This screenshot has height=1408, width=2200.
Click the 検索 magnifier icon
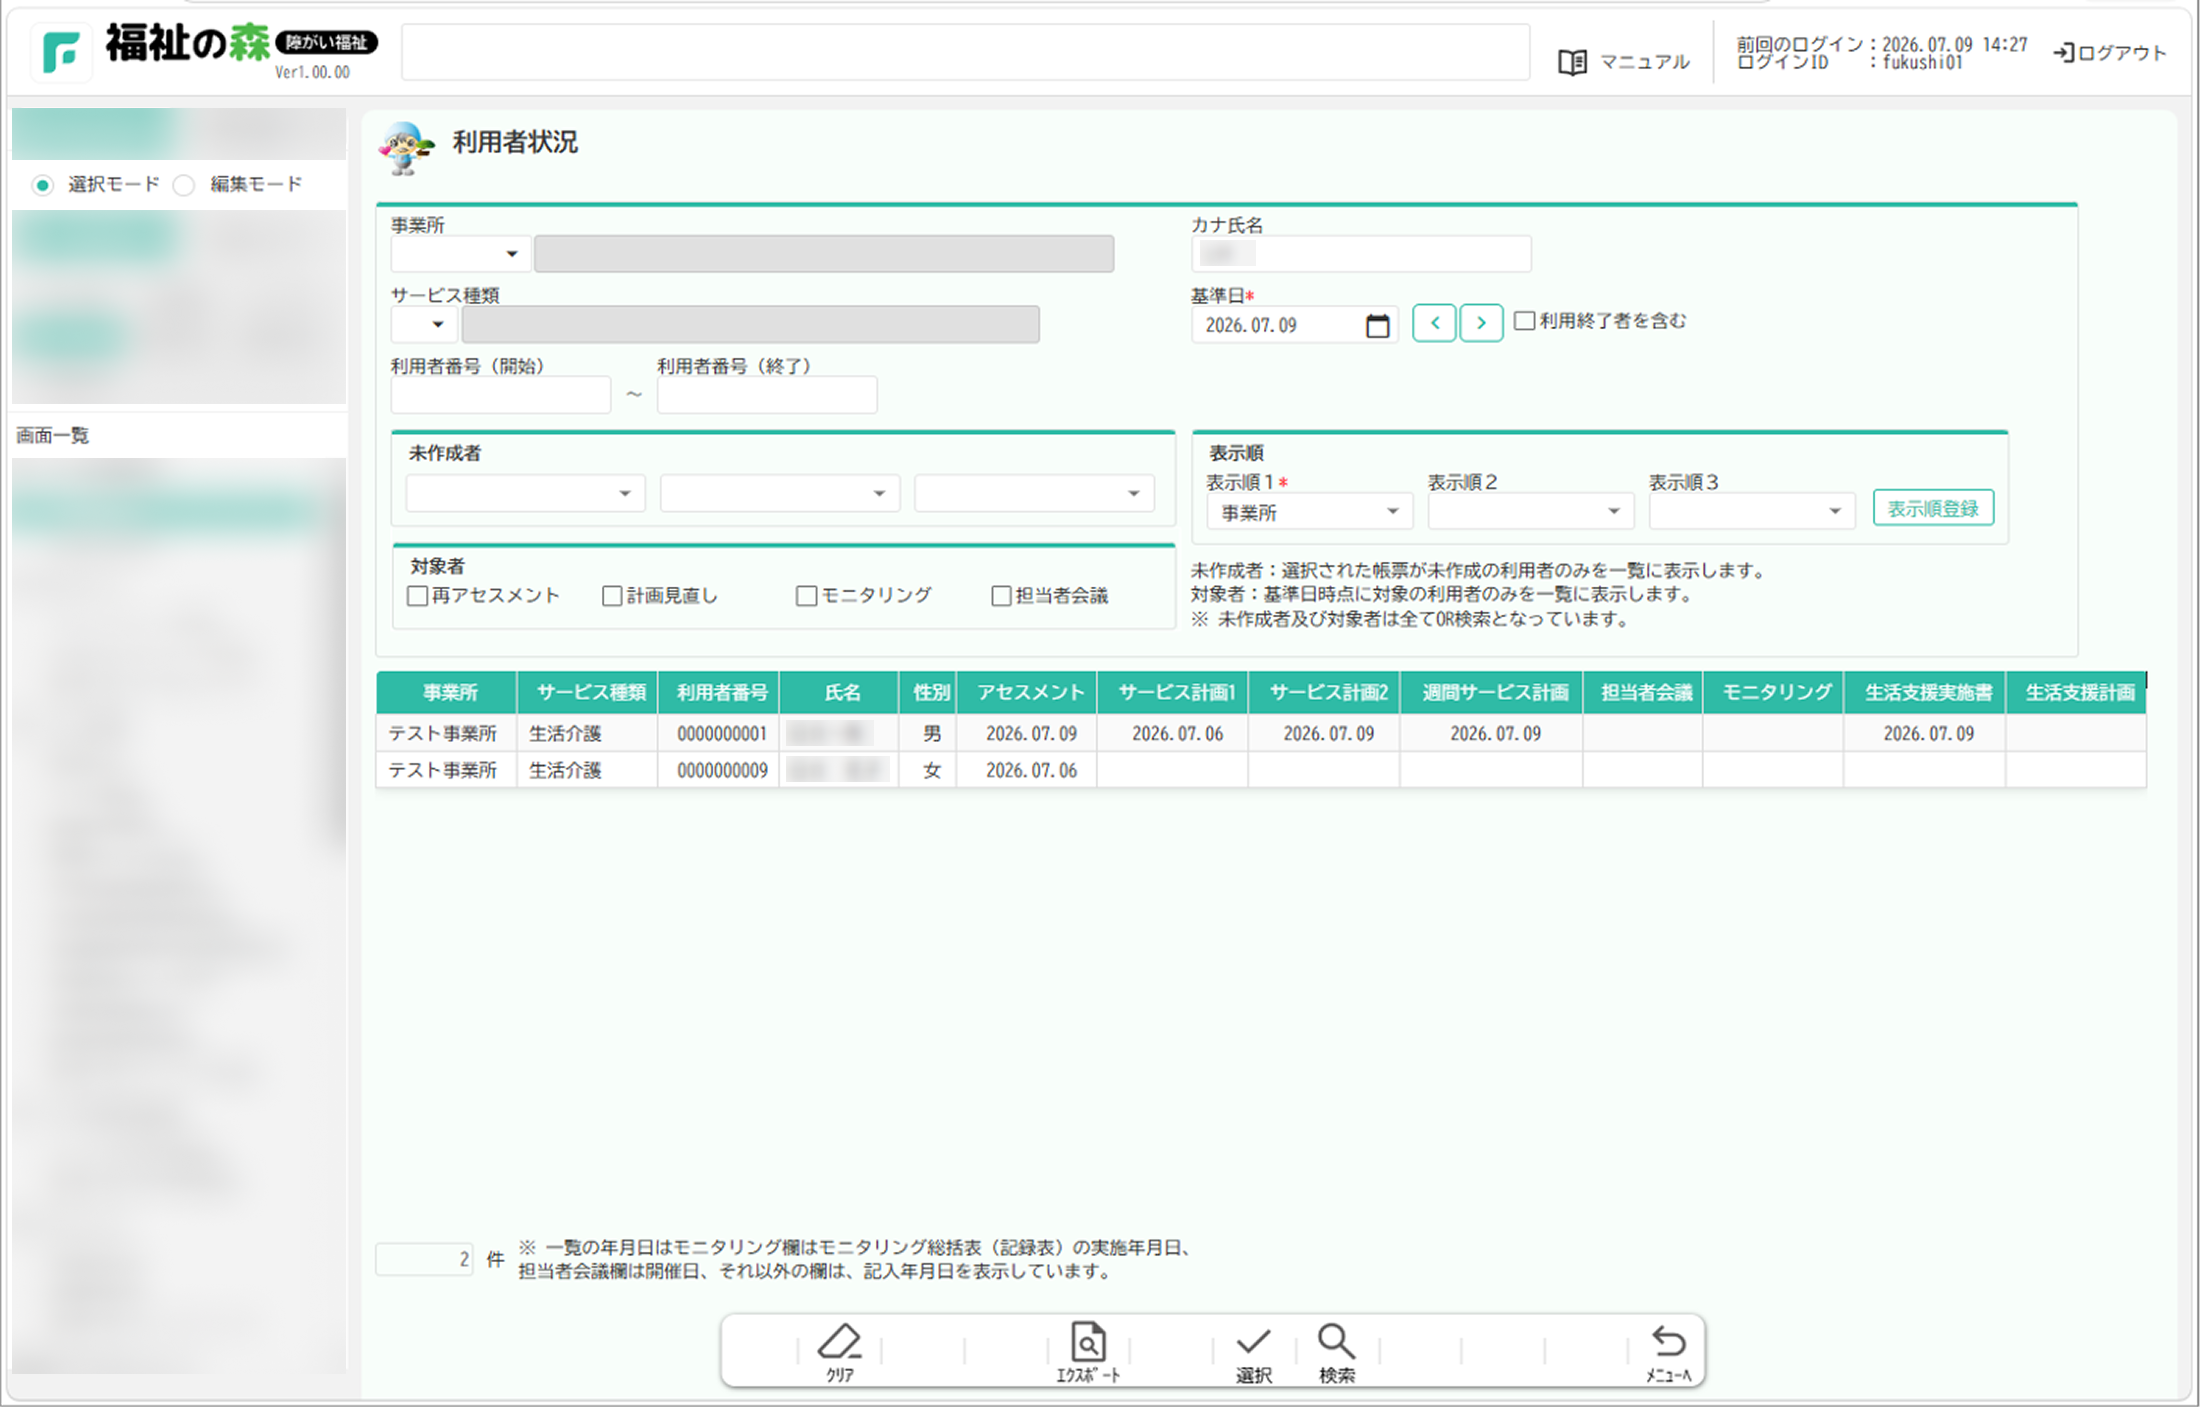[x=1336, y=1341]
